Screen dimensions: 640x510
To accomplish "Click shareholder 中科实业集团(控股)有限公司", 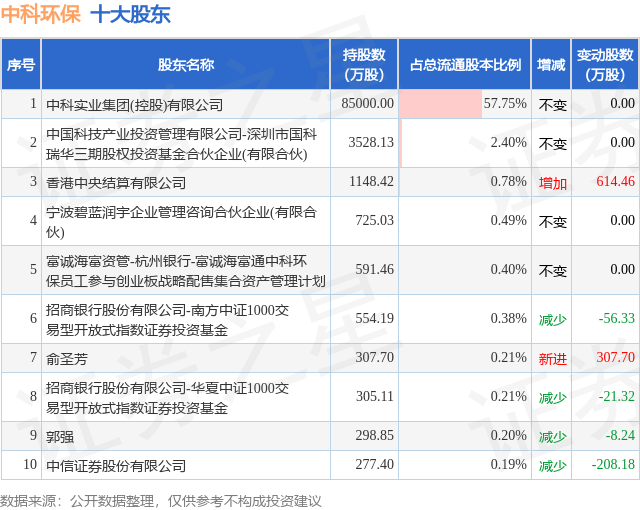I will tap(134, 105).
